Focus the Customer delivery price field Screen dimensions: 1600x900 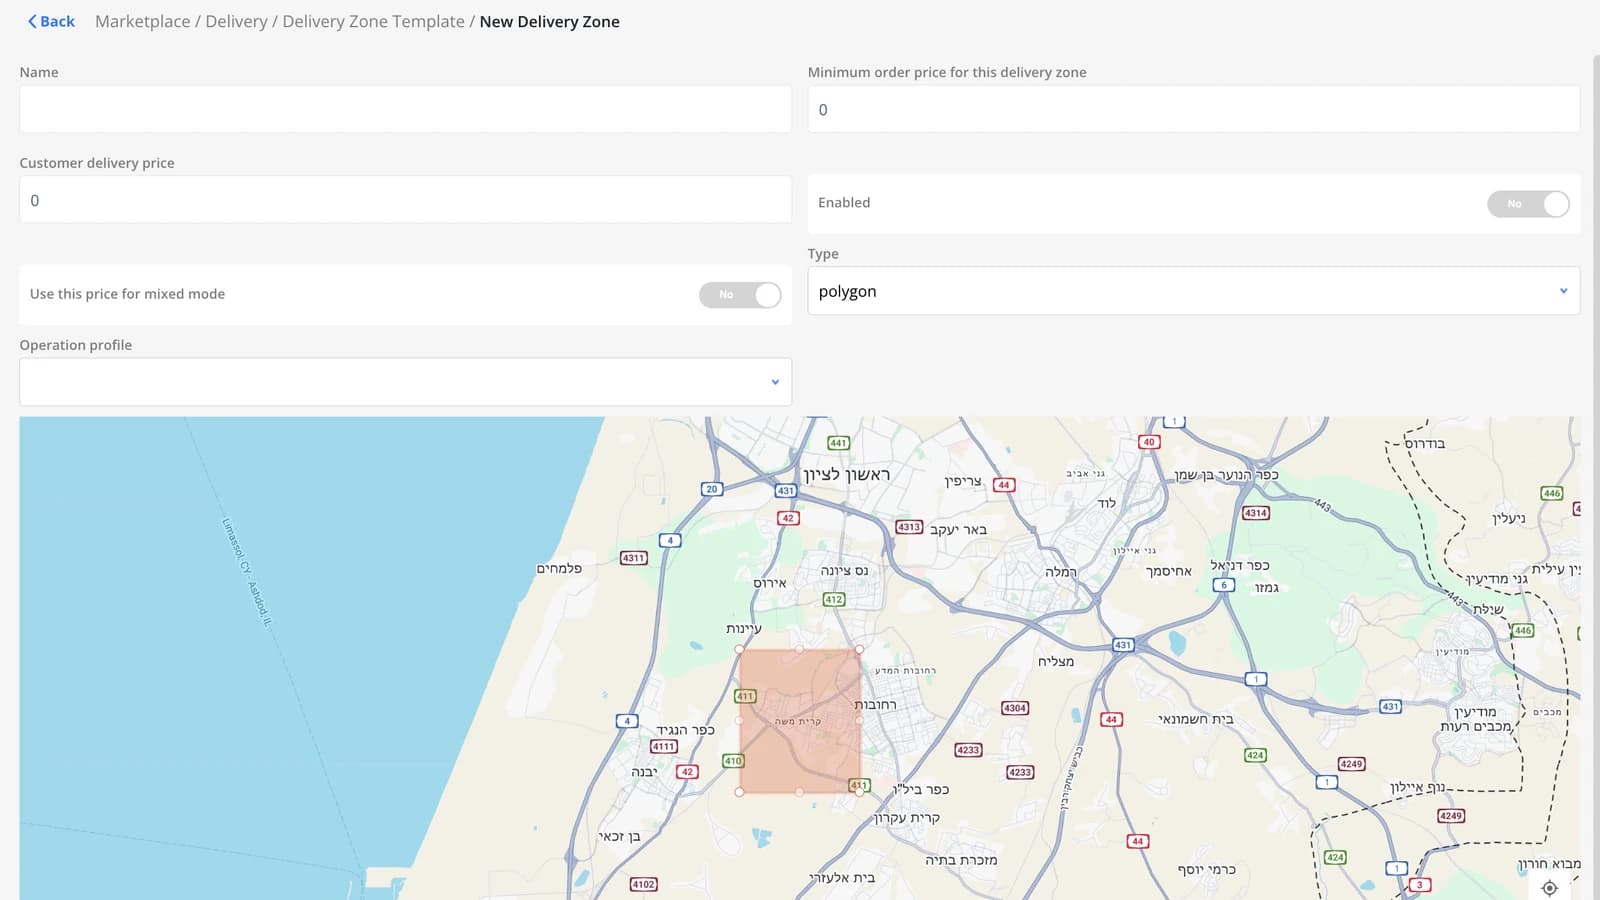[405, 200]
